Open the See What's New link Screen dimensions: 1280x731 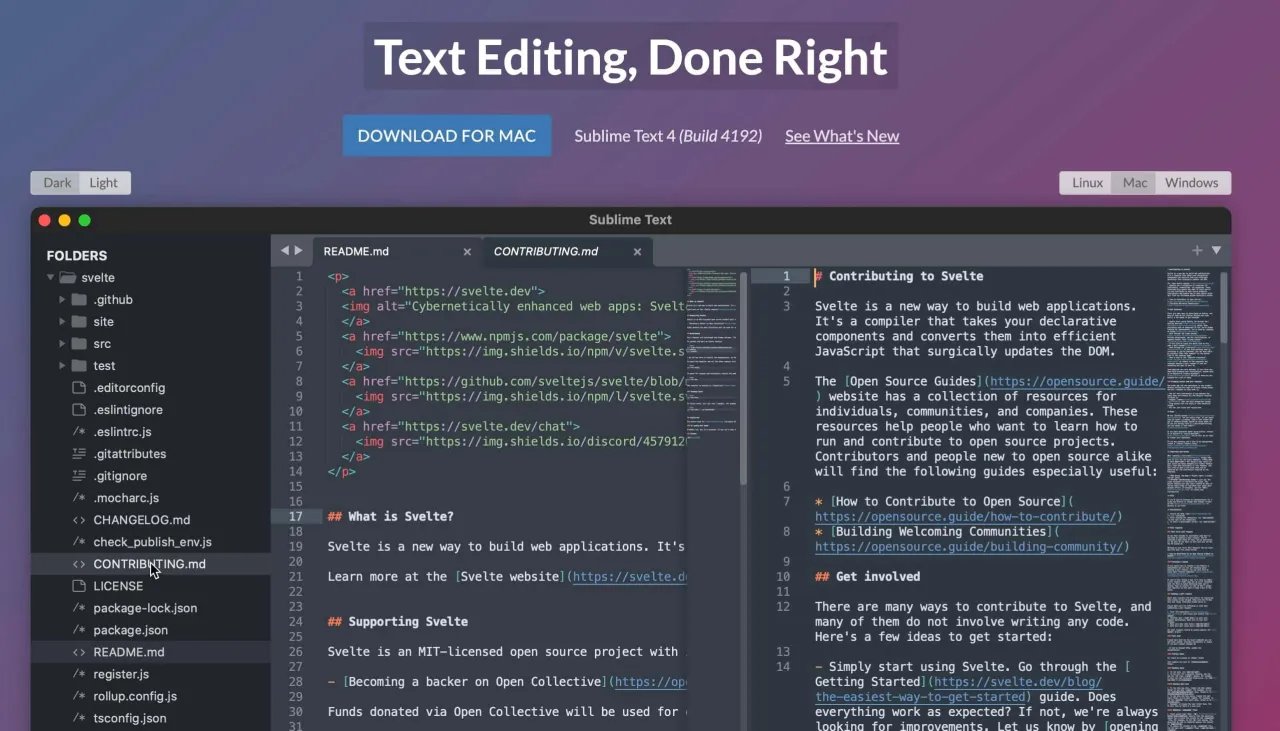[x=841, y=136]
